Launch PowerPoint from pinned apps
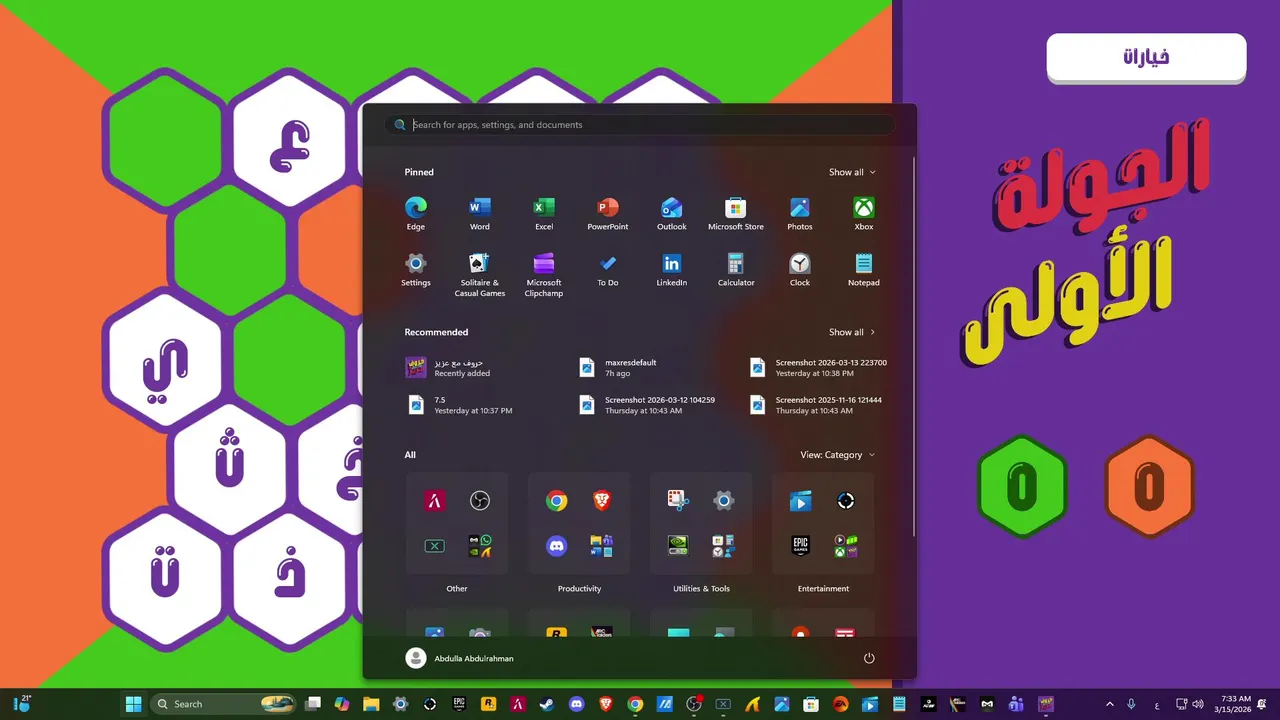This screenshot has height=720, width=1280. click(x=608, y=213)
